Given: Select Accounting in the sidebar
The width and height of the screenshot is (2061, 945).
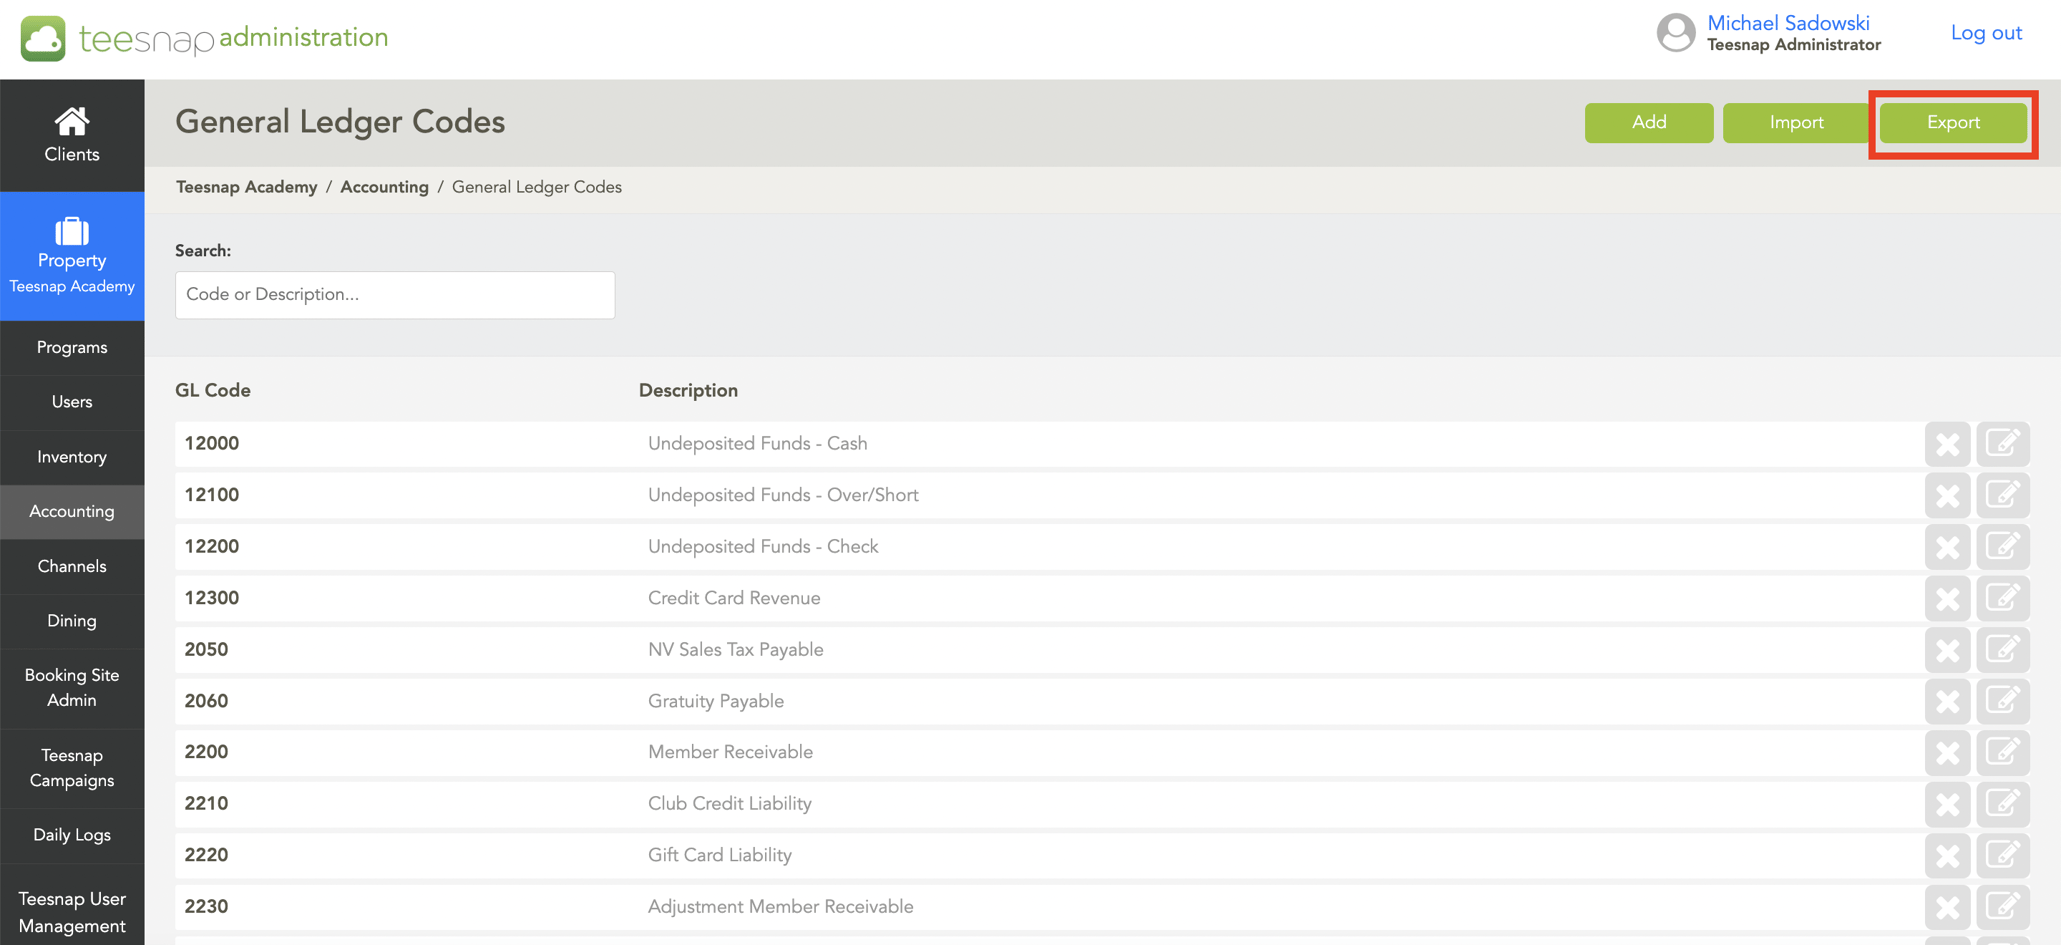Looking at the screenshot, I should pos(71,511).
